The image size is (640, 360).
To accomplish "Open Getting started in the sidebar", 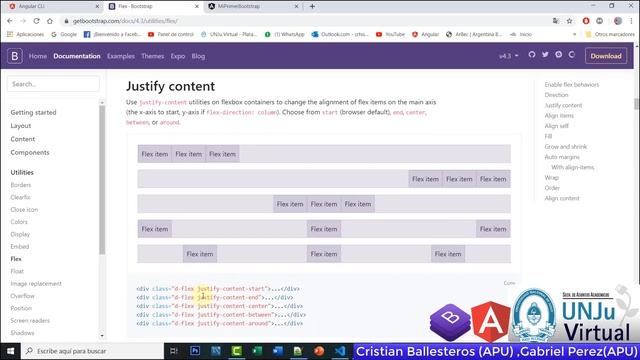I will coord(33,112).
